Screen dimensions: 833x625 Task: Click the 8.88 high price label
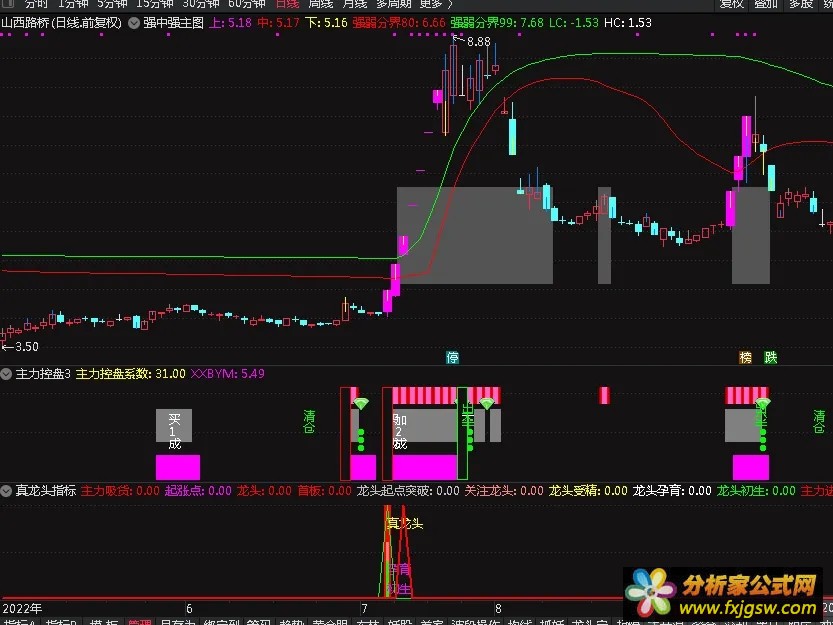point(479,42)
